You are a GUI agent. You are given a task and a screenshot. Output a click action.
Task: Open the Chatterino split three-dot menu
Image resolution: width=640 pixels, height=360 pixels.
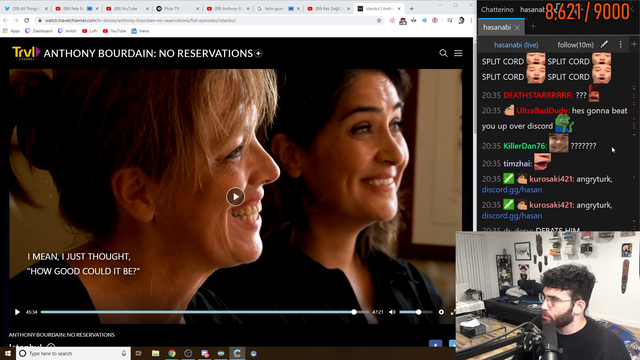point(620,44)
